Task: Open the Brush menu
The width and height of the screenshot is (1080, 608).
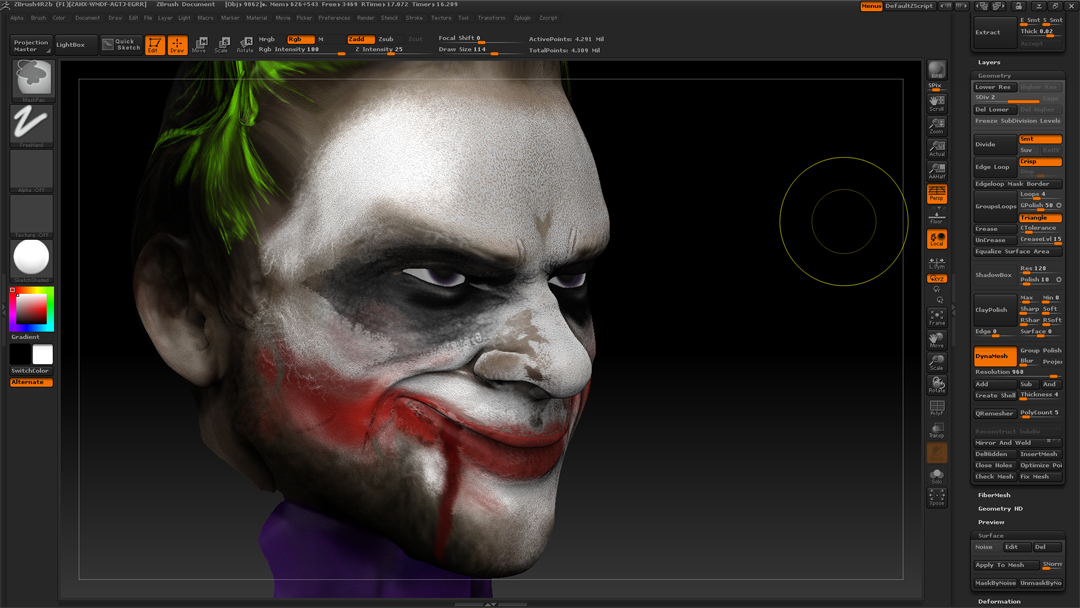Action: pos(39,18)
